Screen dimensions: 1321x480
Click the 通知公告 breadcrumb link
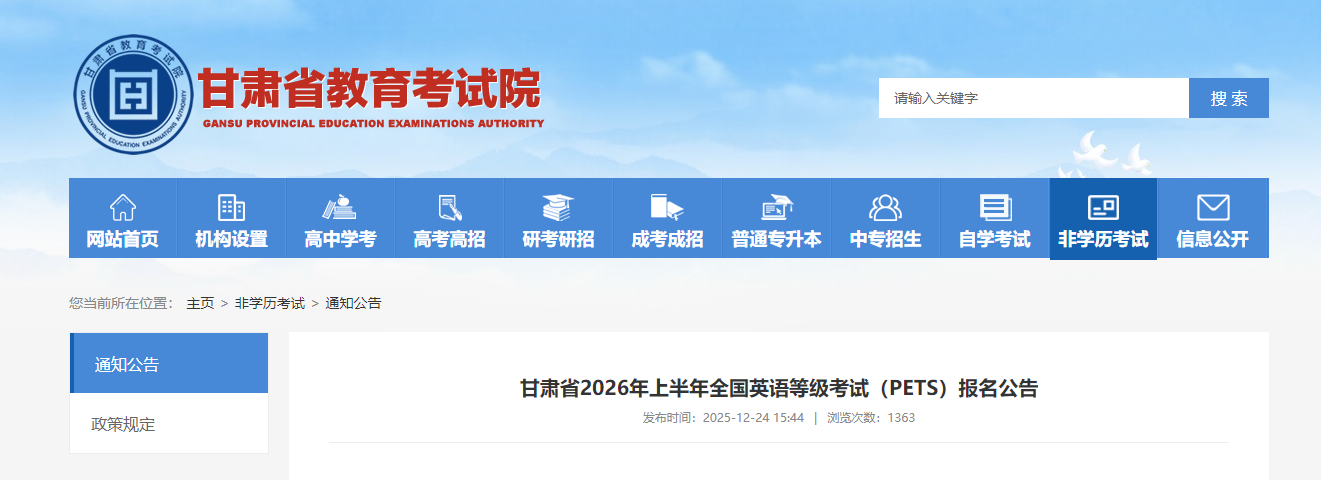coord(353,303)
